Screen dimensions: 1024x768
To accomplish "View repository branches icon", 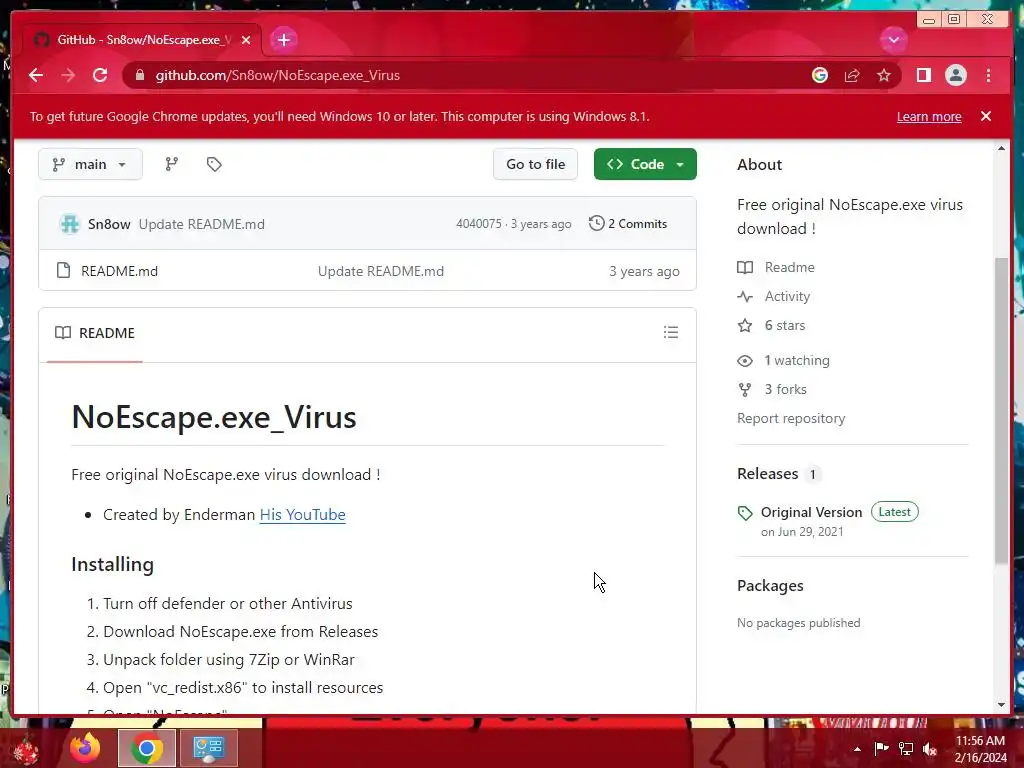I will coord(172,164).
